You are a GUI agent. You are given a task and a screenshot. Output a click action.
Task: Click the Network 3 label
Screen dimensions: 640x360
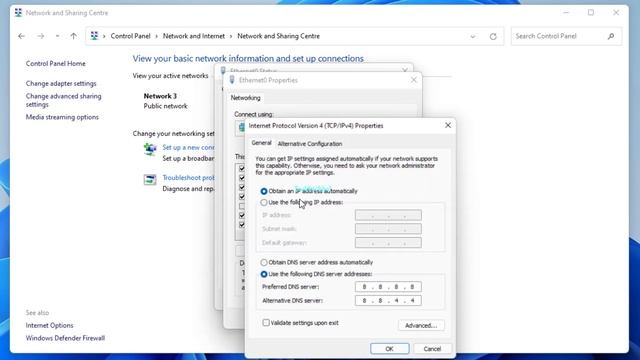[160, 96]
